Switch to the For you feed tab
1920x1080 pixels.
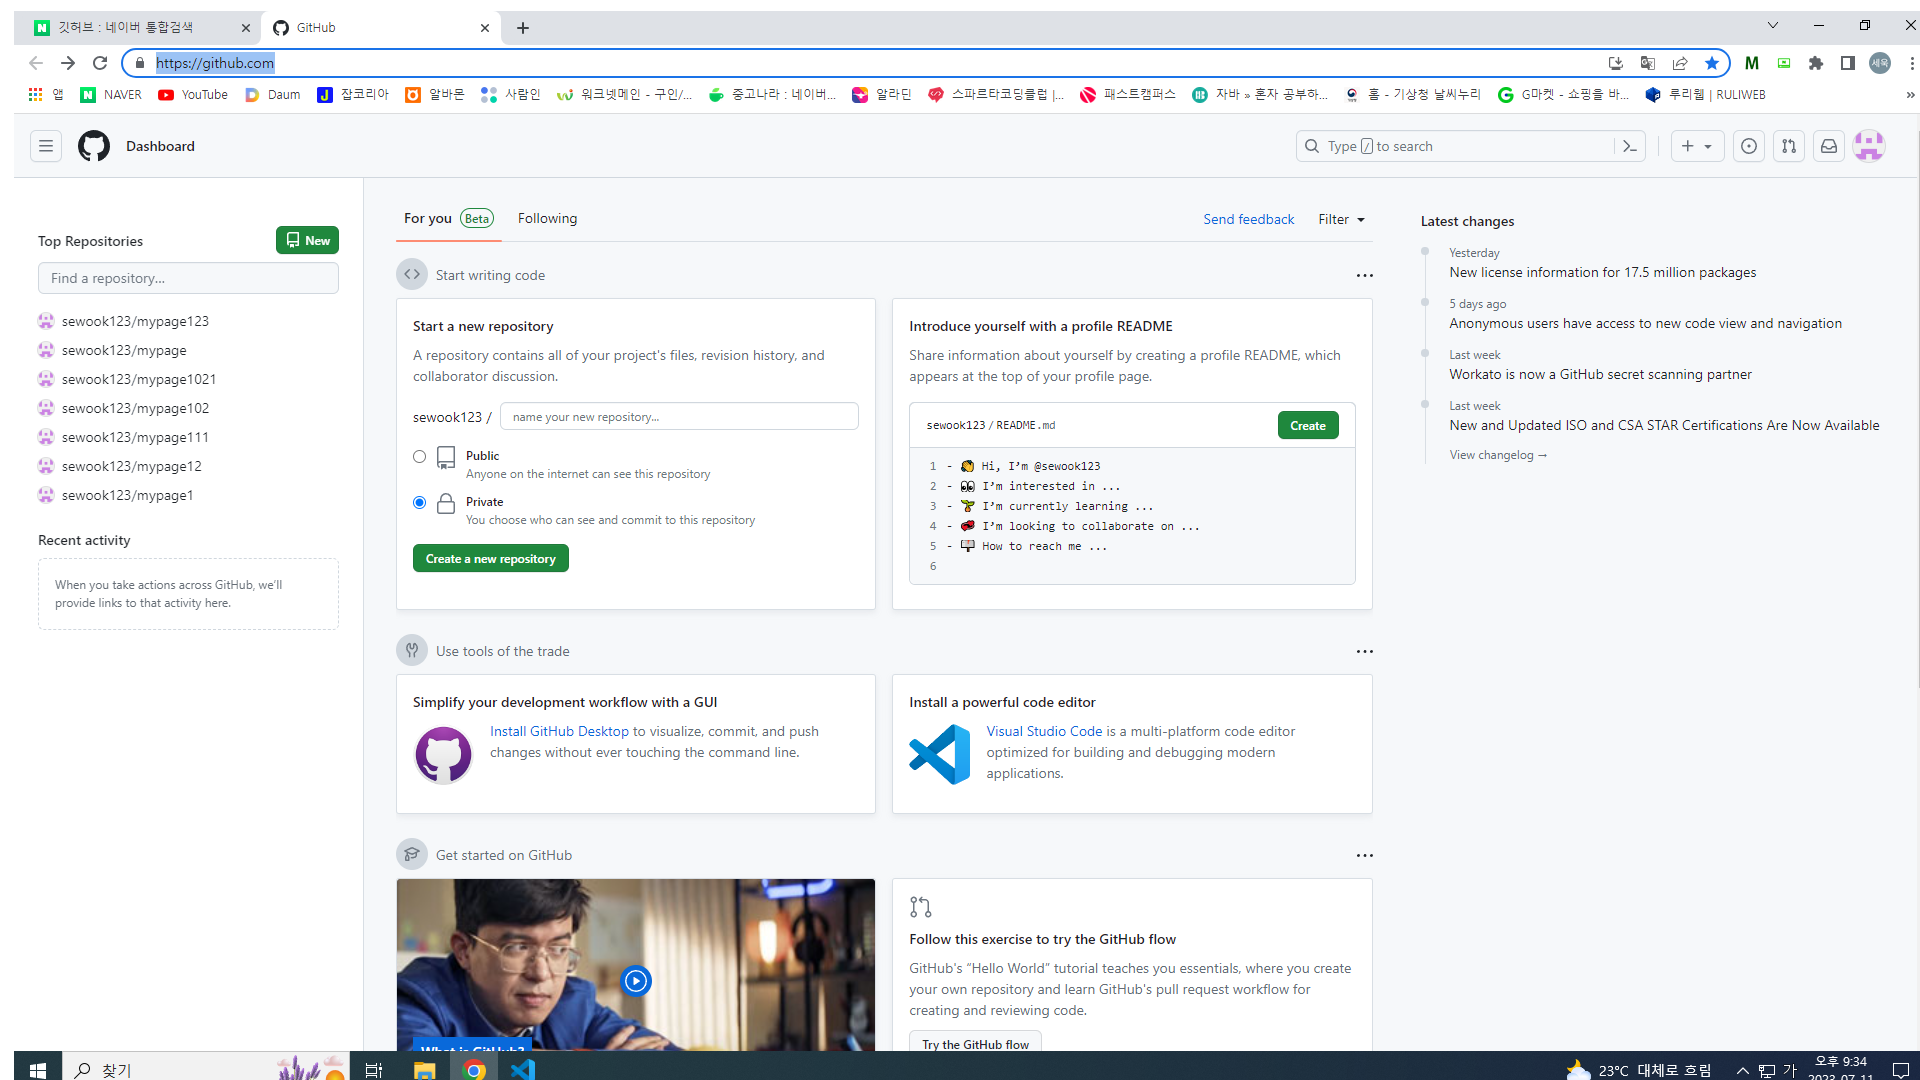[449, 219]
